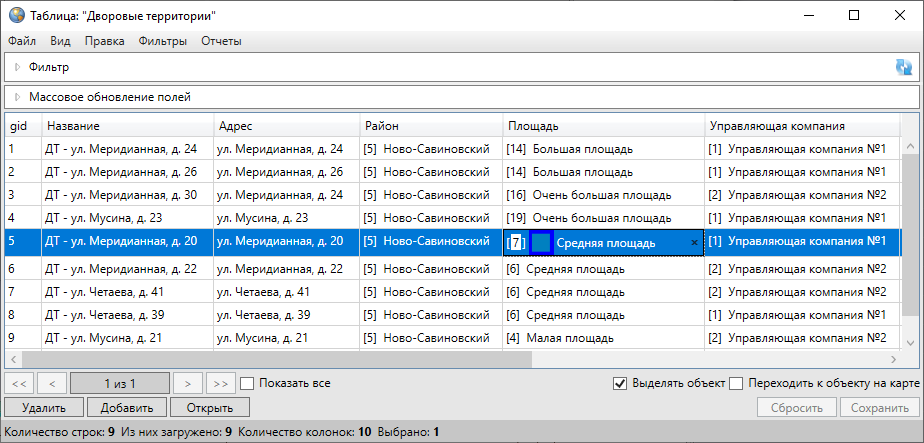Open the Фильтры menu

click(x=163, y=41)
